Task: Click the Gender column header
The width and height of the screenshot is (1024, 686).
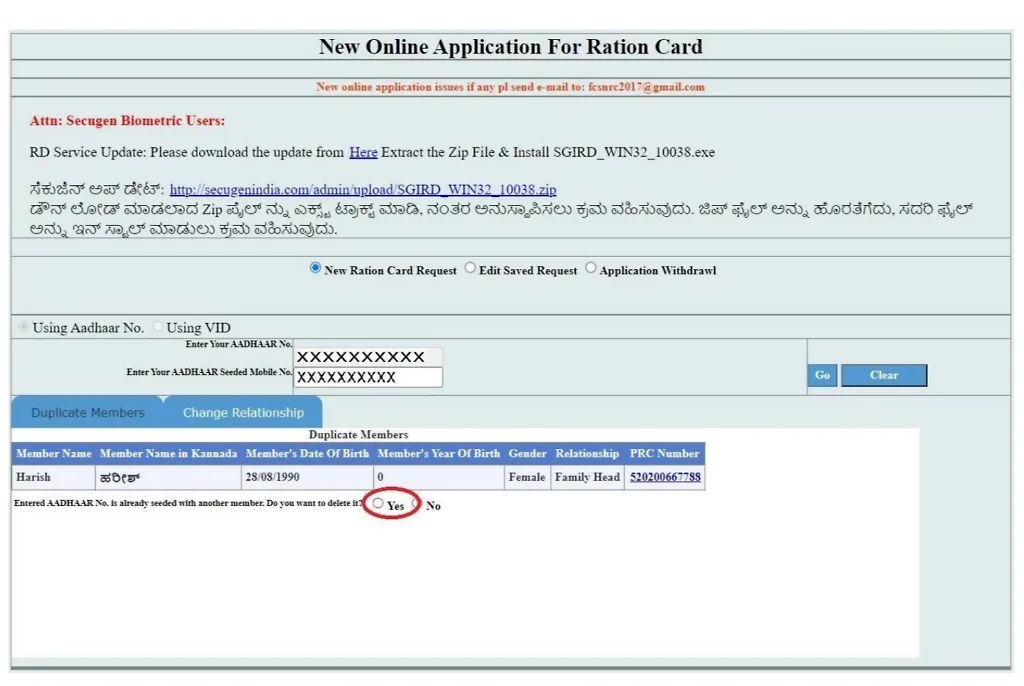Action: pos(528,453)
